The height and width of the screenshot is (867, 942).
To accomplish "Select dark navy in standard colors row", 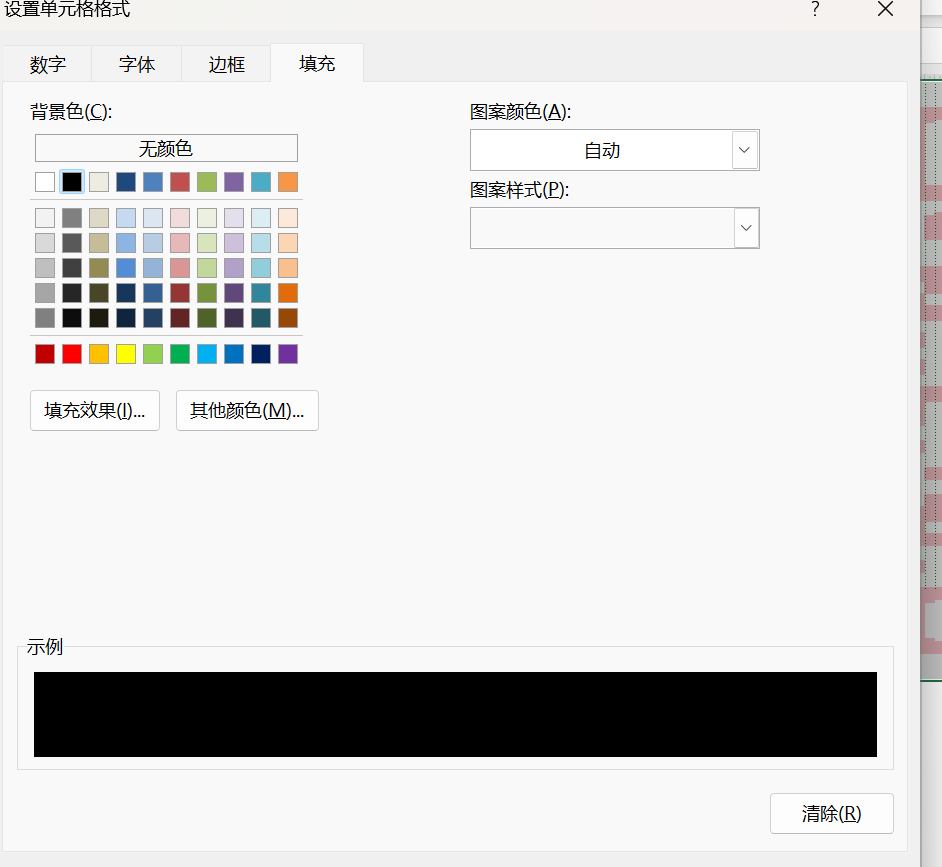I will (261, 354).
